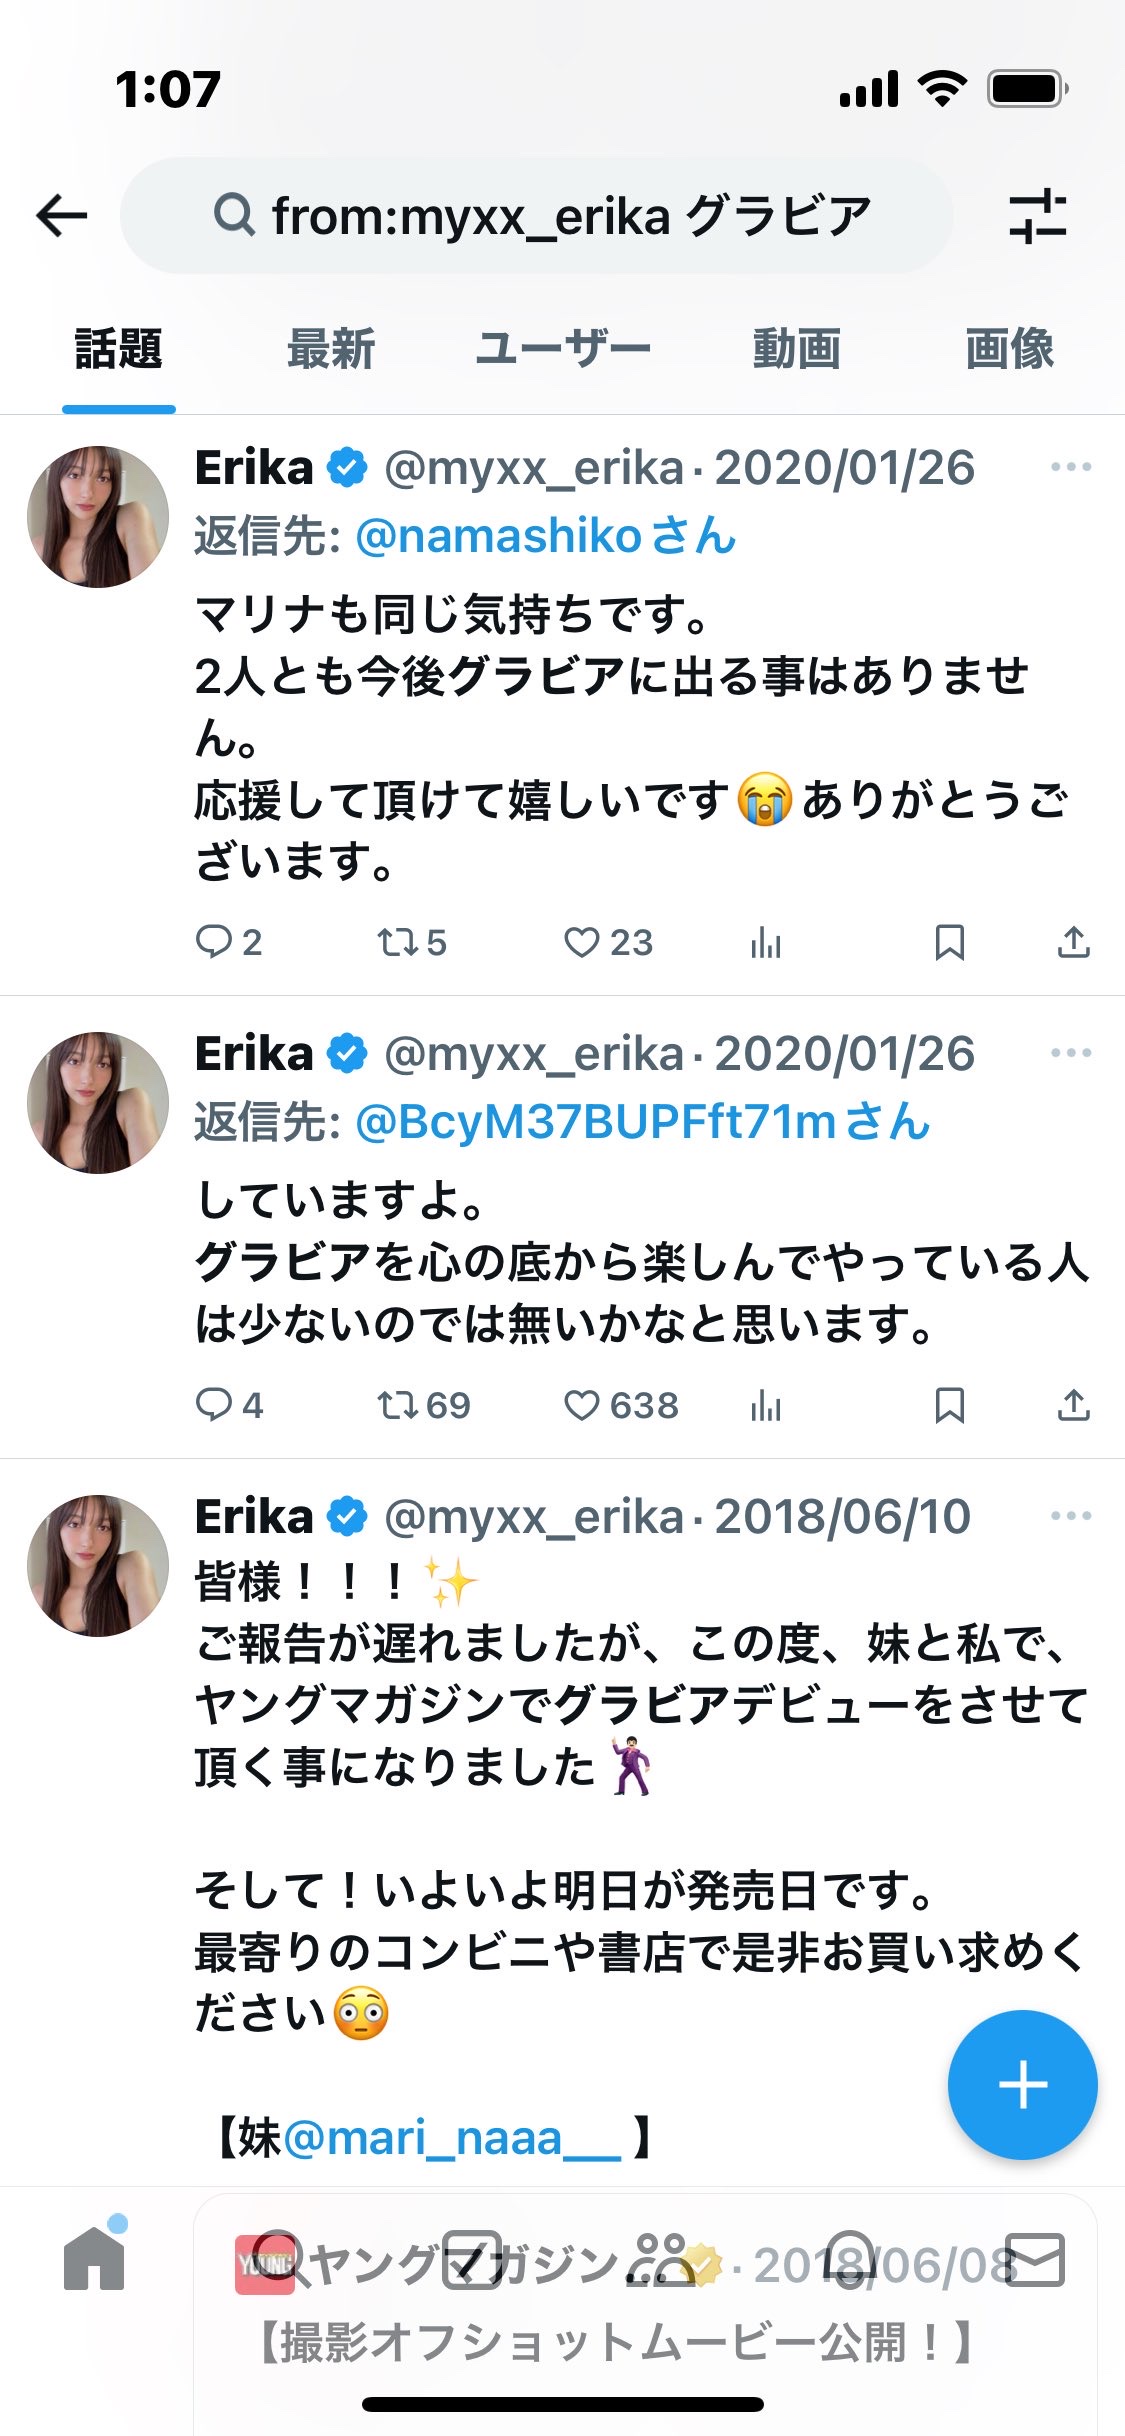Screen dimensions: 1125x2436
Task: Retweet the tweet with 69 retweets
Action: pos(398,1405)
